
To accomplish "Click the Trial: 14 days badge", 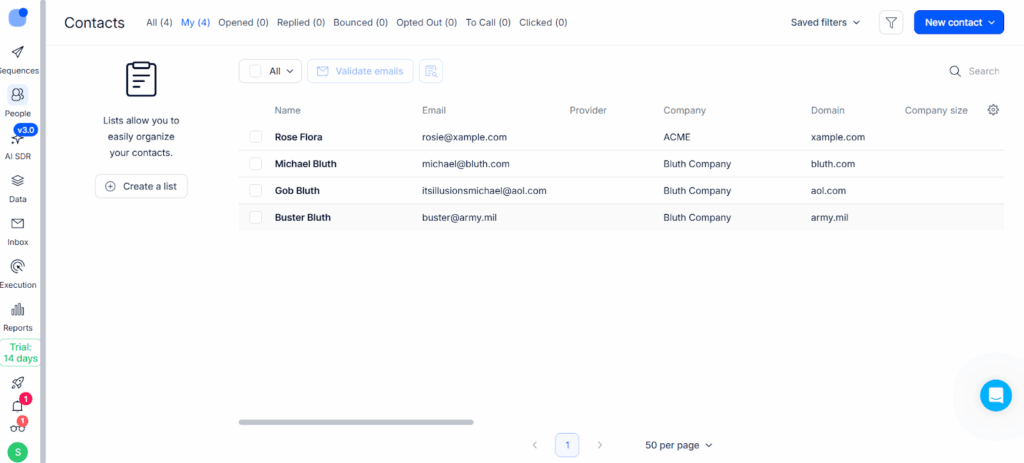I will coord(20,353).
